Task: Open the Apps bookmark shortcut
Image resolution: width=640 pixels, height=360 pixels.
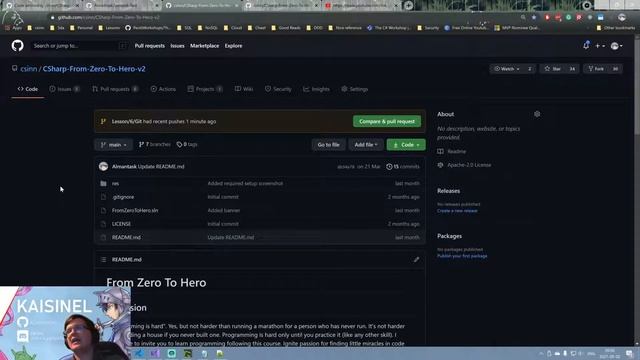Action: [x=13, y=28]
